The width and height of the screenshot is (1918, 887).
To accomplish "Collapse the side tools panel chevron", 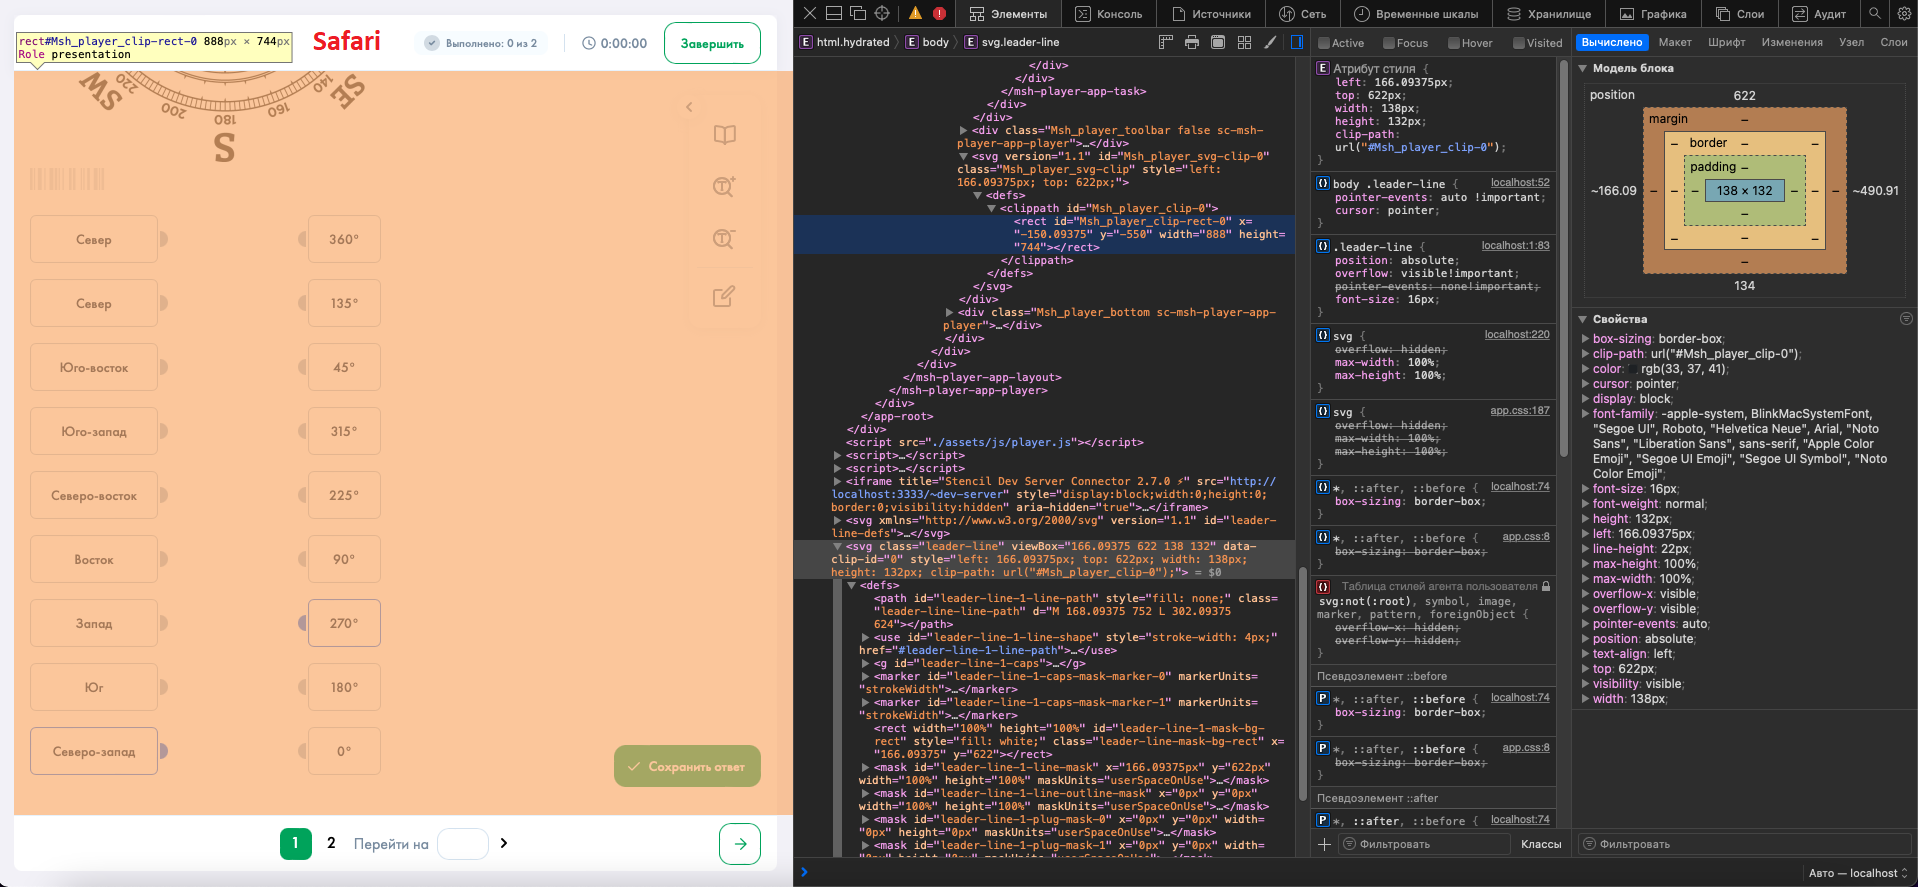I will pyautogui.click(x=689, y=107).
